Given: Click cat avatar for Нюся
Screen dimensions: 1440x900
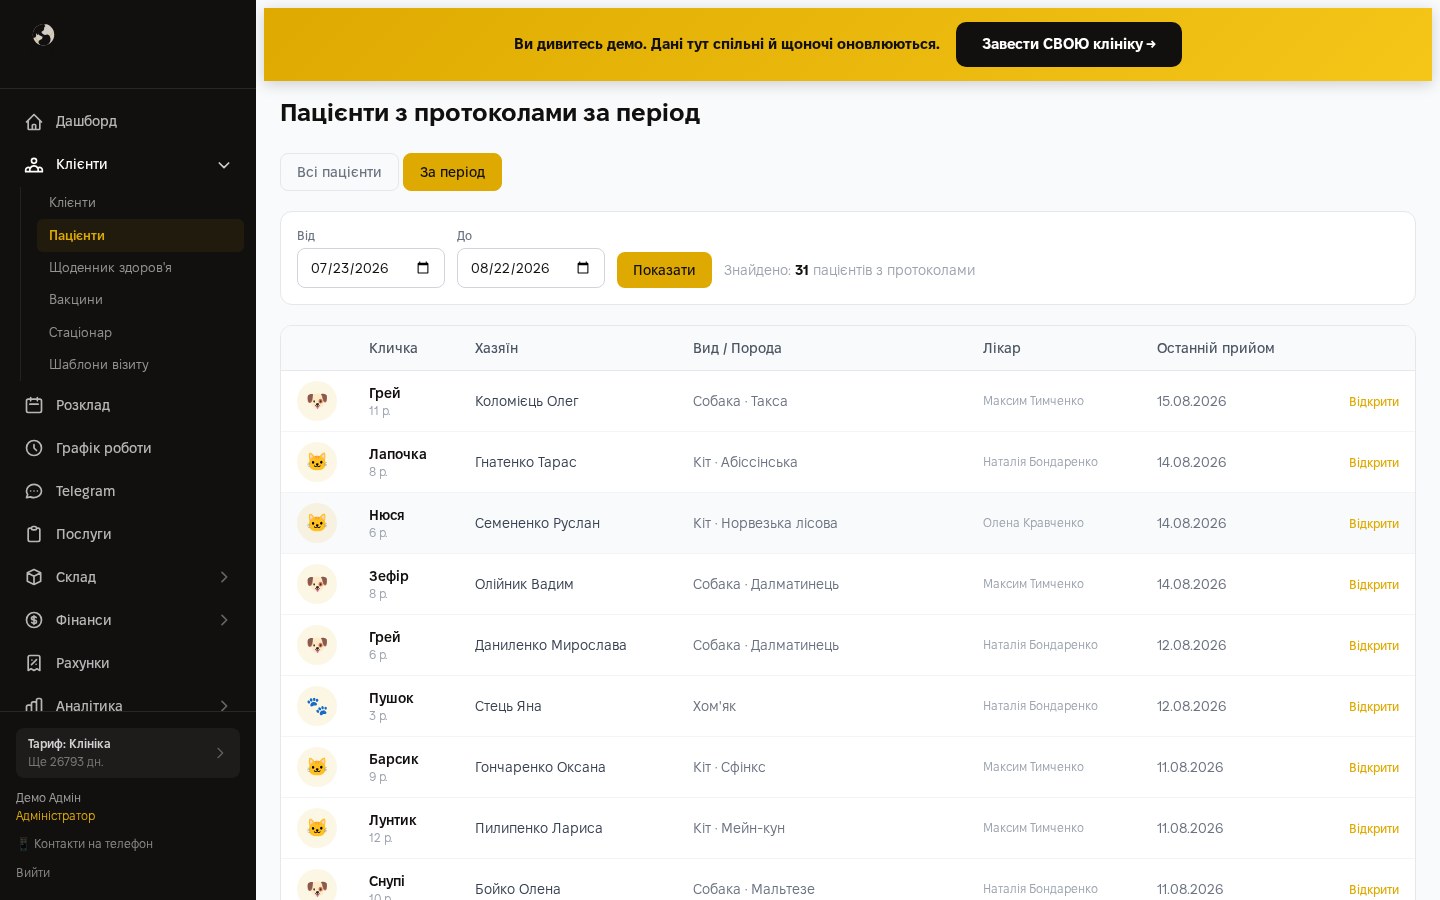Looking at the screenshot, I should tap(317, 523).
